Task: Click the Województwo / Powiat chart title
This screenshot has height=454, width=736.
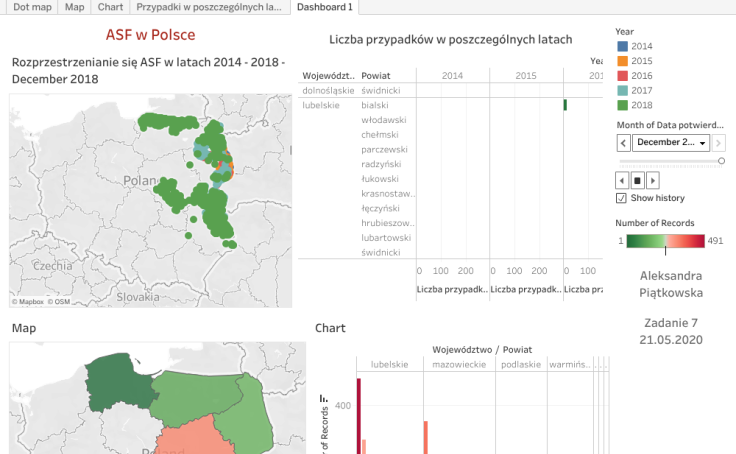Action: coord(482,350)
